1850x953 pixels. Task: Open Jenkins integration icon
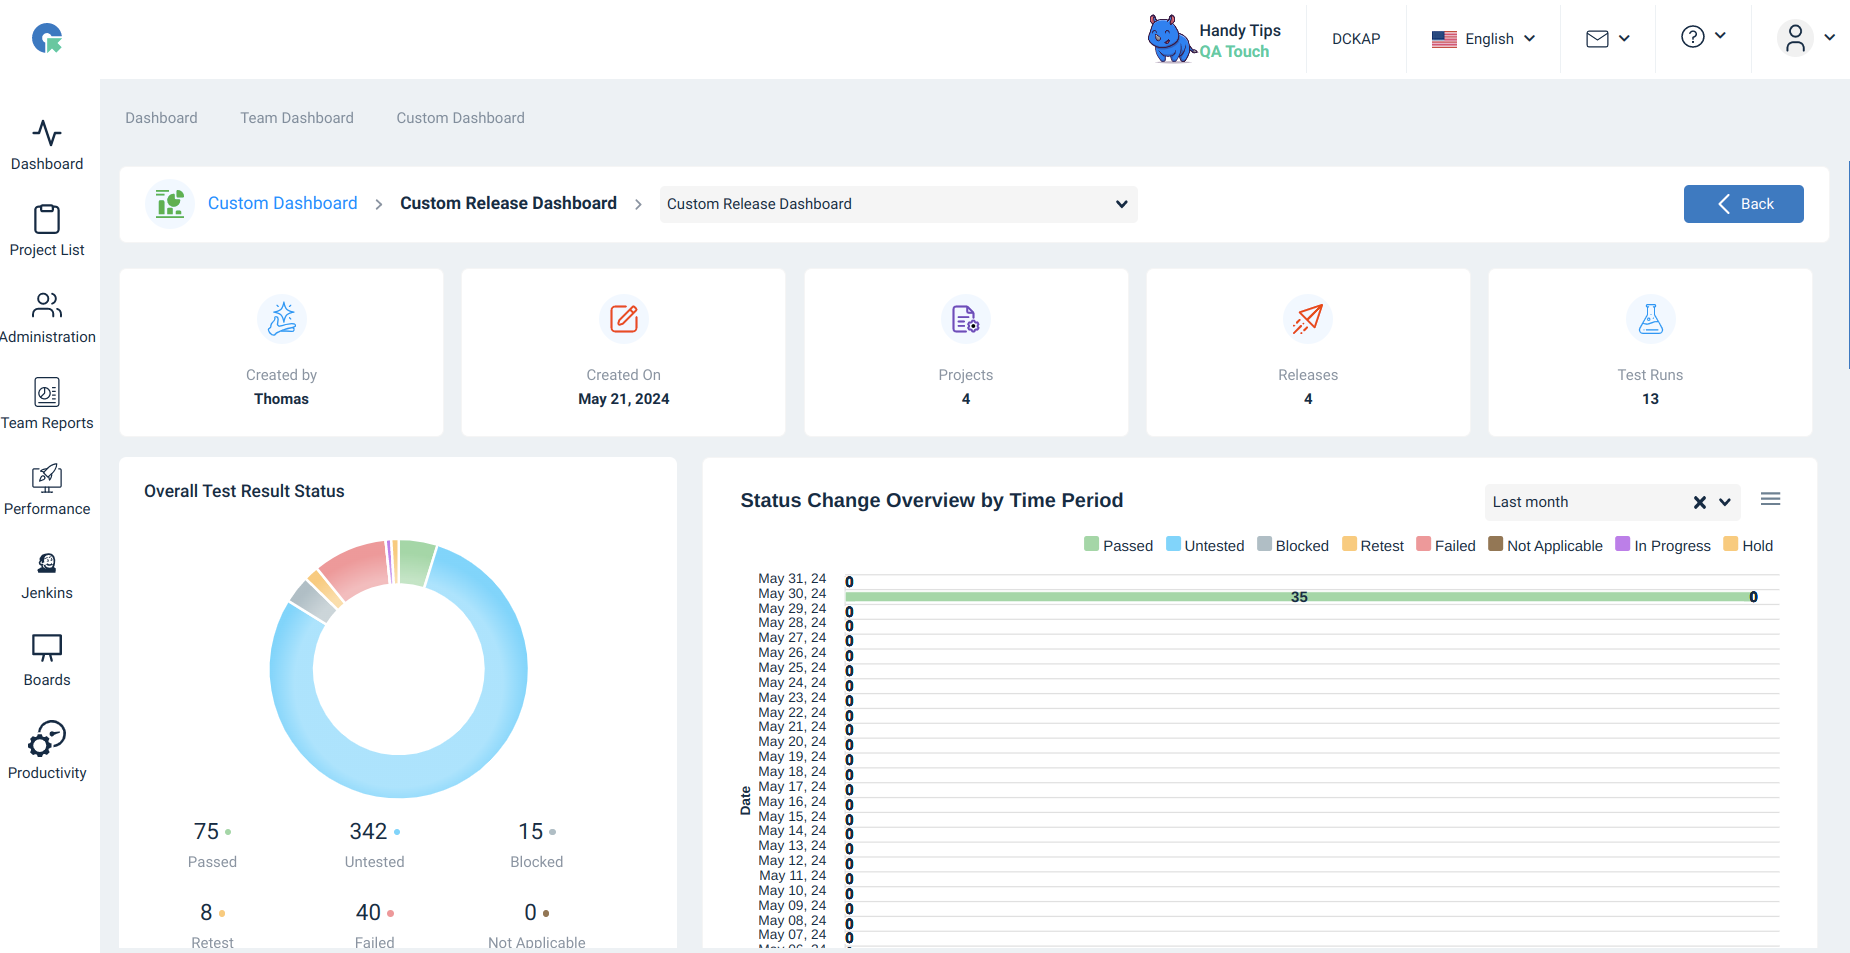(47, 563)
